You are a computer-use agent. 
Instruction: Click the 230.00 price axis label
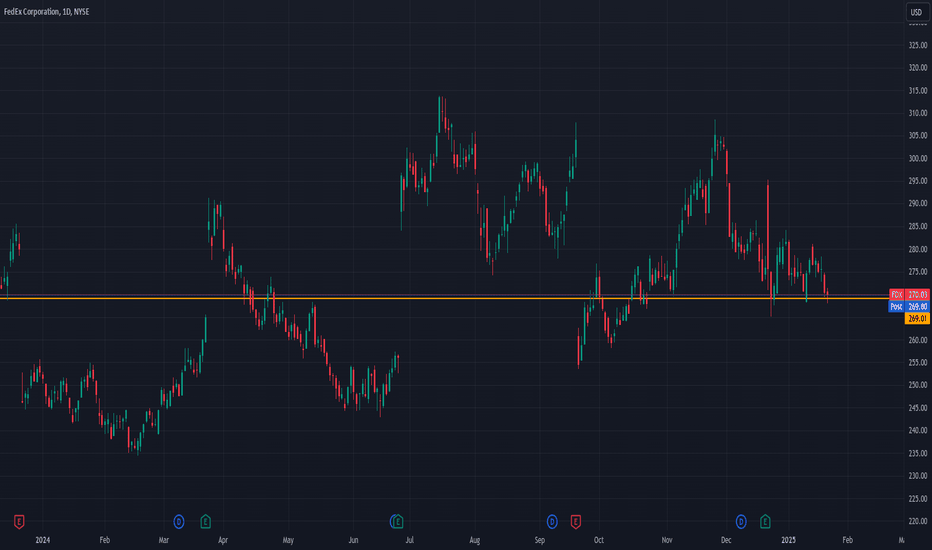tap(918, 476)
